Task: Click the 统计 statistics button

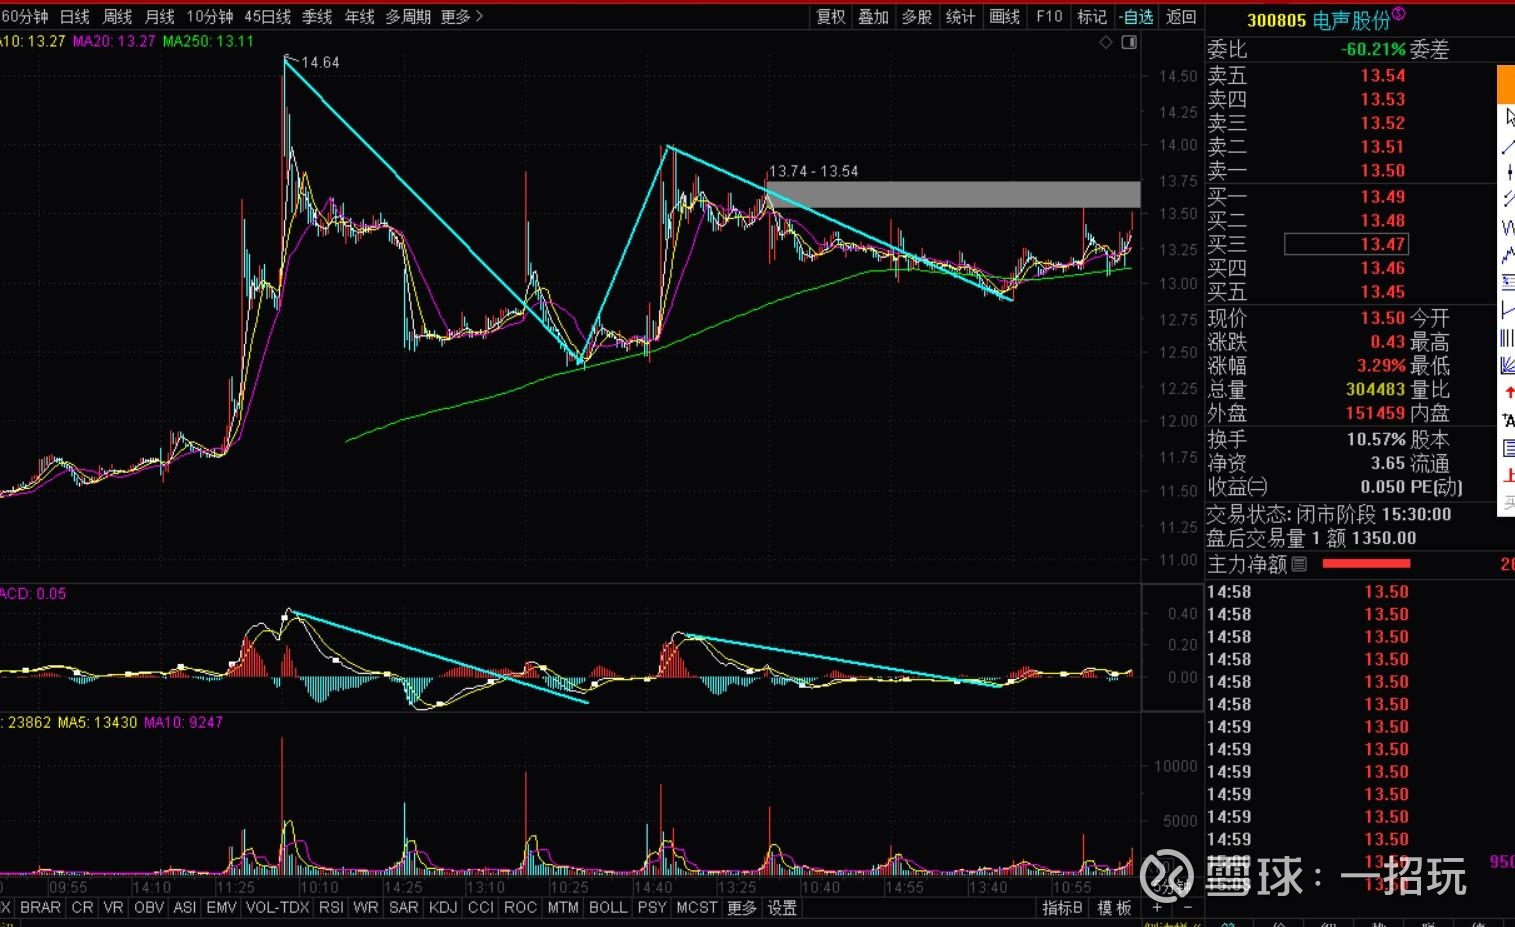Action: coord(960,16)
